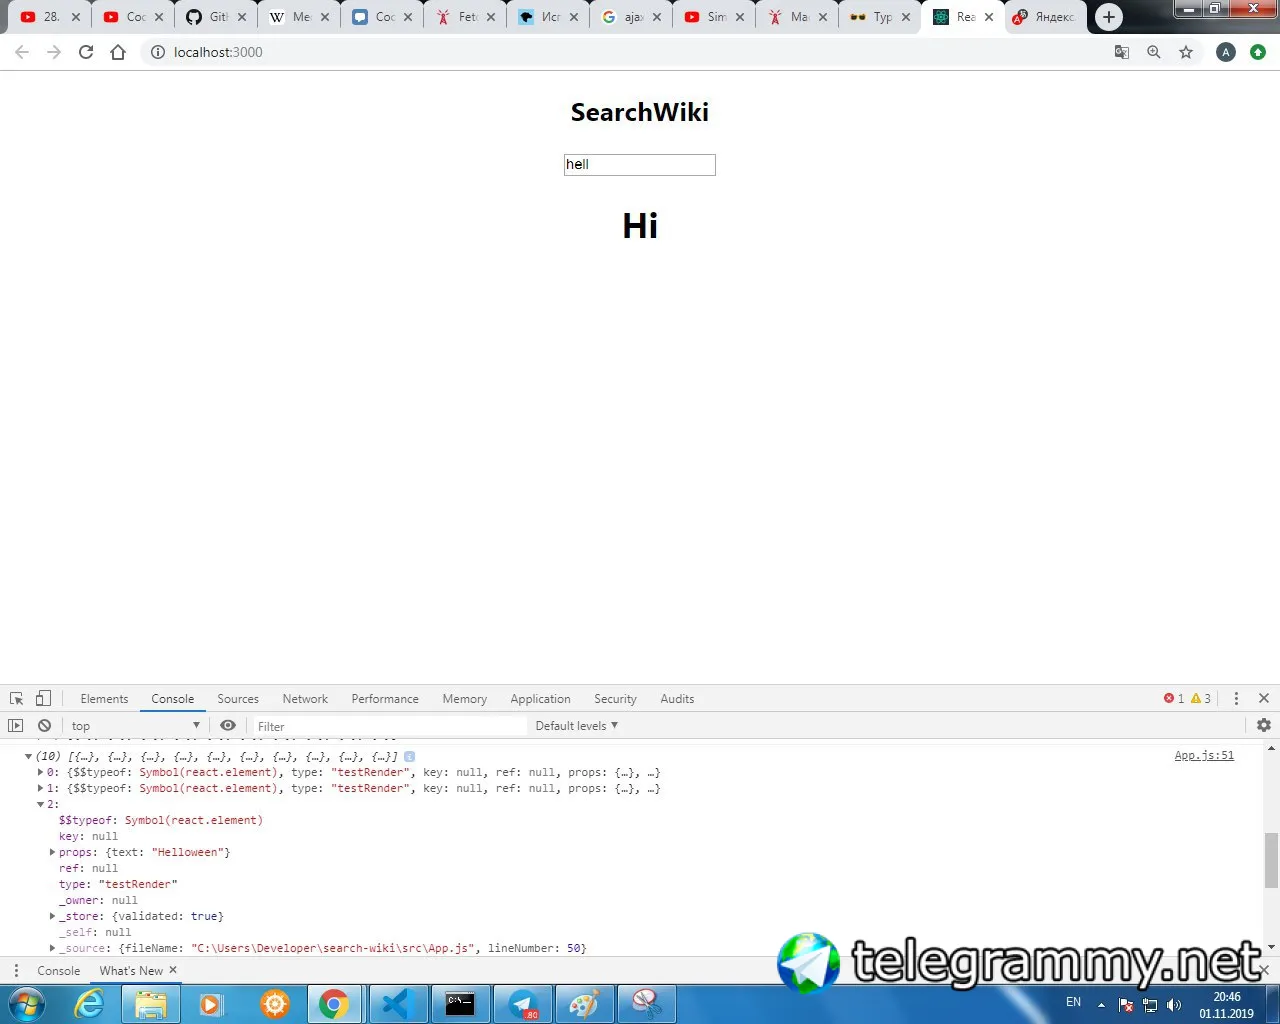Click the green Chrome update icon
1280x1024 pixels.
point(1258,52)
